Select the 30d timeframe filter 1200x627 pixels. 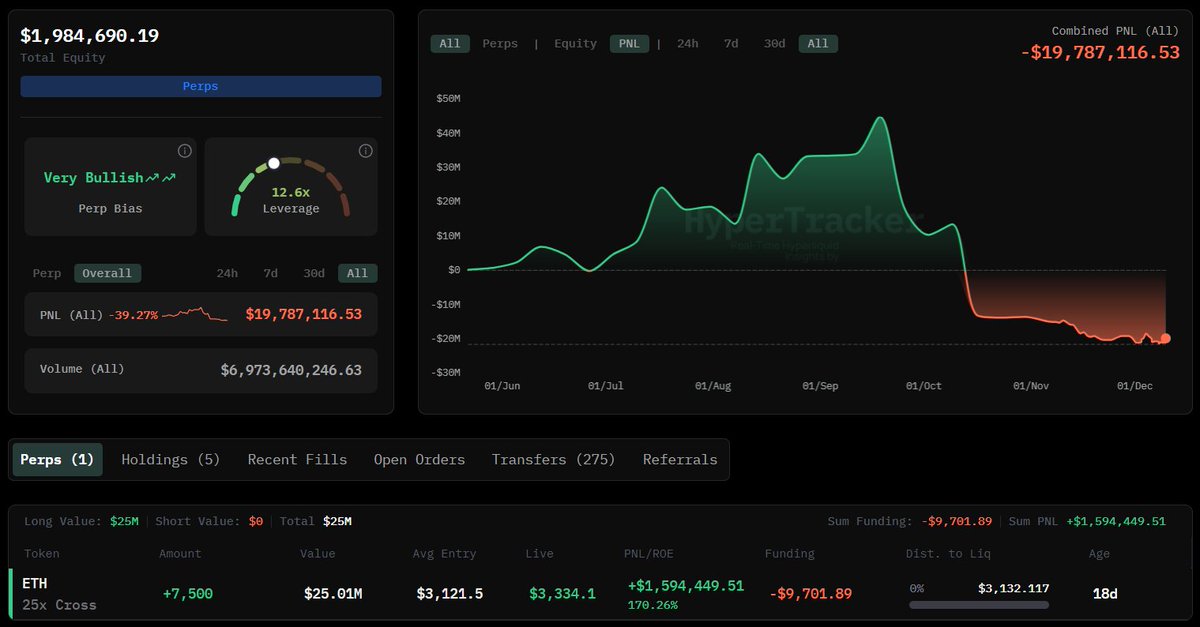[x=774, y=43]
